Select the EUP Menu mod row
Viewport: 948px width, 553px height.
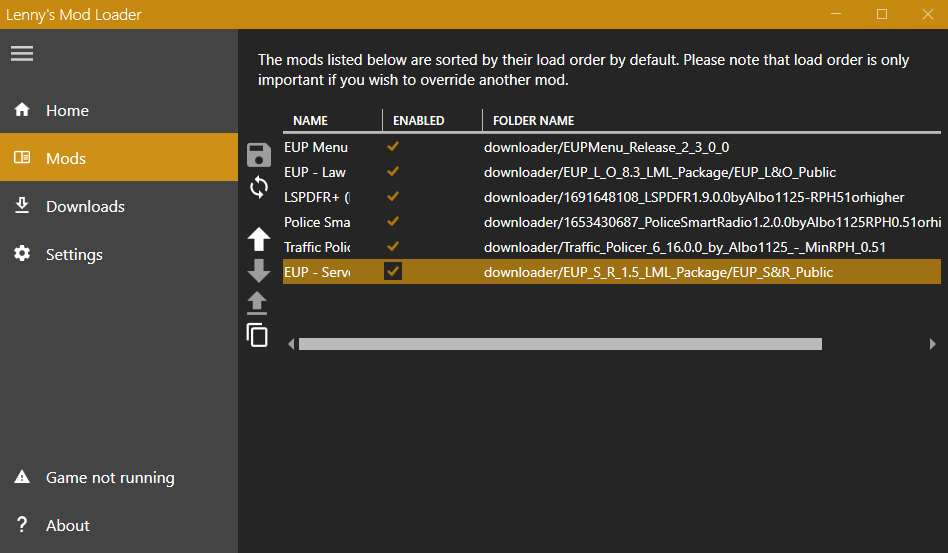pos(611,147)
